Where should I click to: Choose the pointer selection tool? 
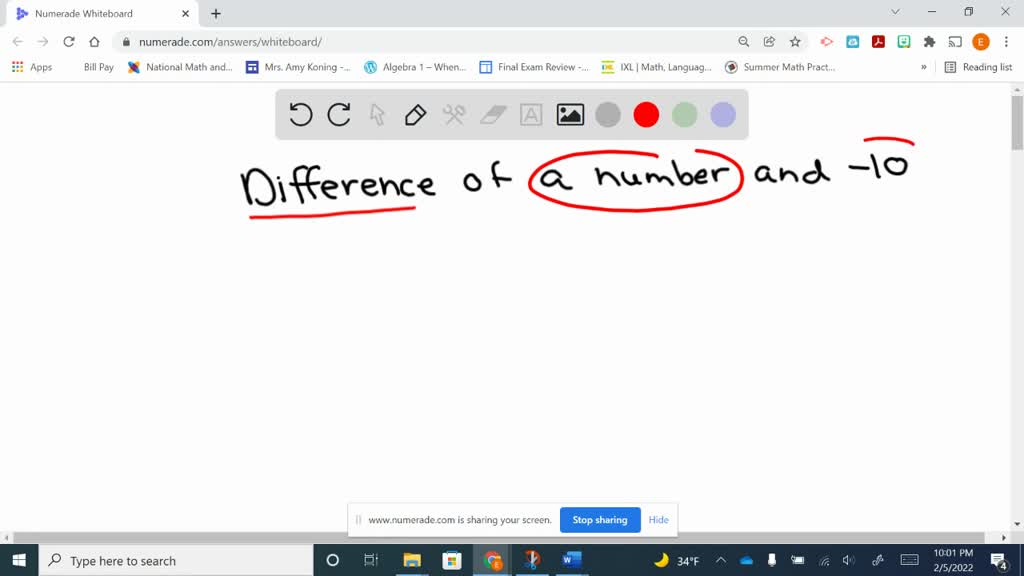click(x=377, y=114)
